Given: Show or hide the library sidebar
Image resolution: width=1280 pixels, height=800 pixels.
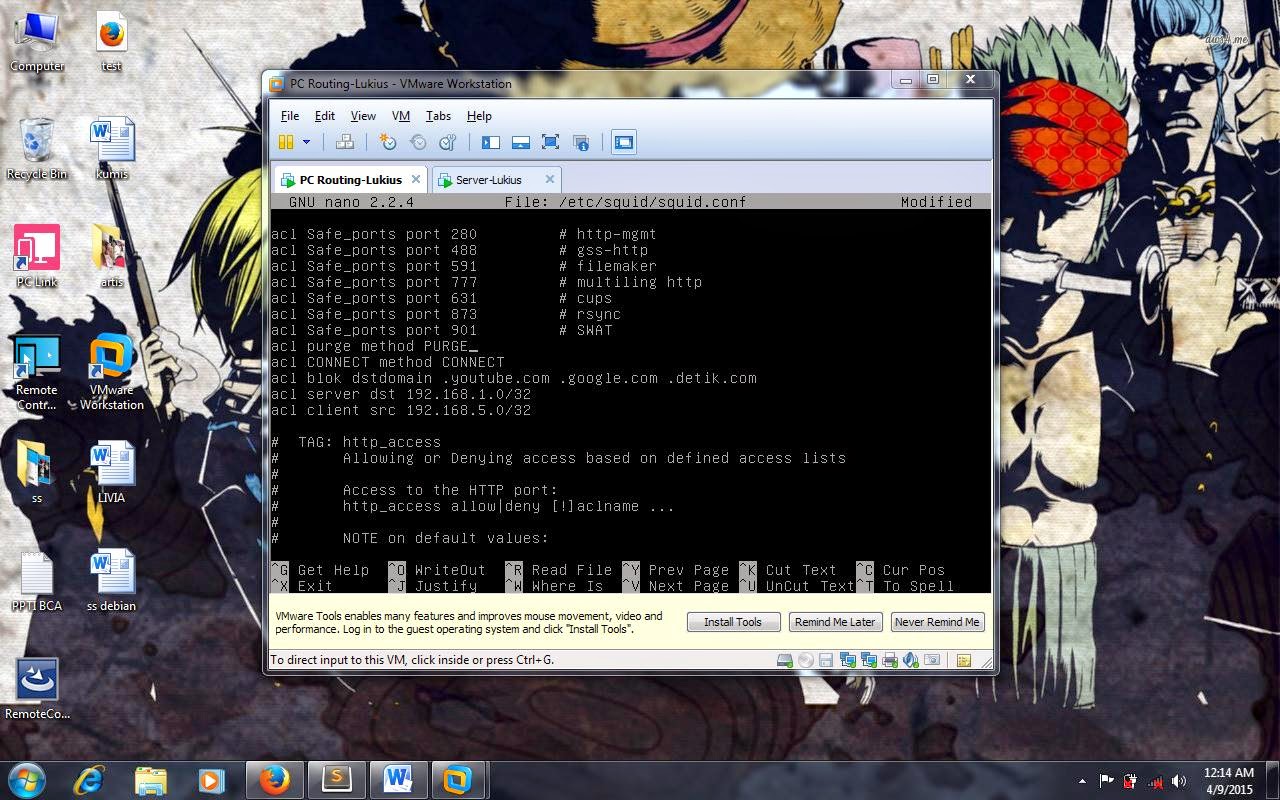Looking at the screenshot, I should pyautogui.click(x=490, y=143).
